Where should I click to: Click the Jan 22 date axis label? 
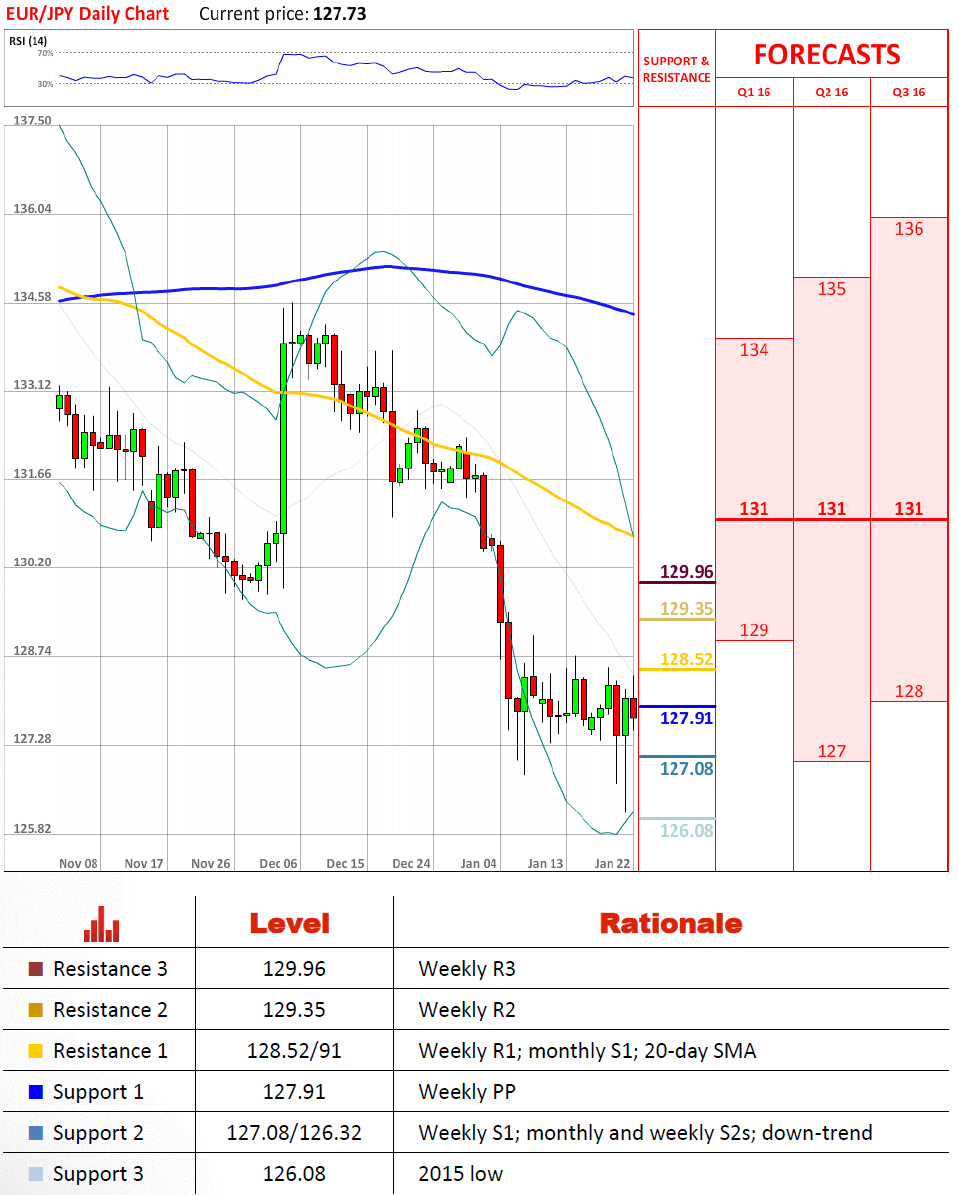[612, 863]
